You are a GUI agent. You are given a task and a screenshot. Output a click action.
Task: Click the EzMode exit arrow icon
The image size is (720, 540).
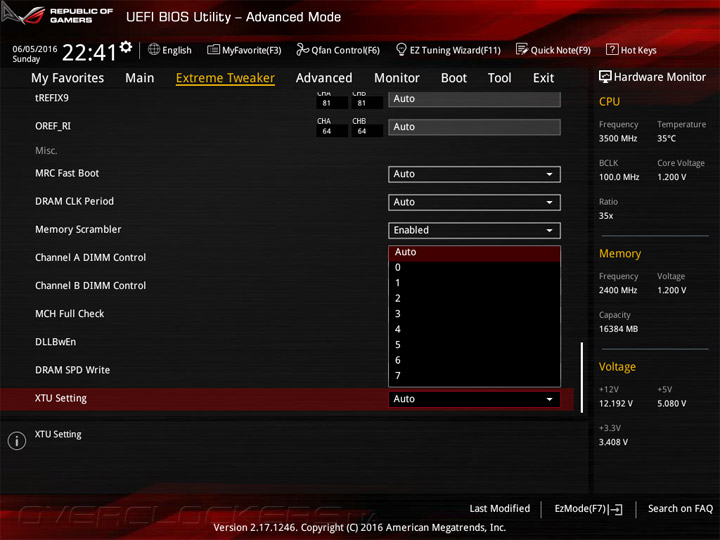coord(615,509)
